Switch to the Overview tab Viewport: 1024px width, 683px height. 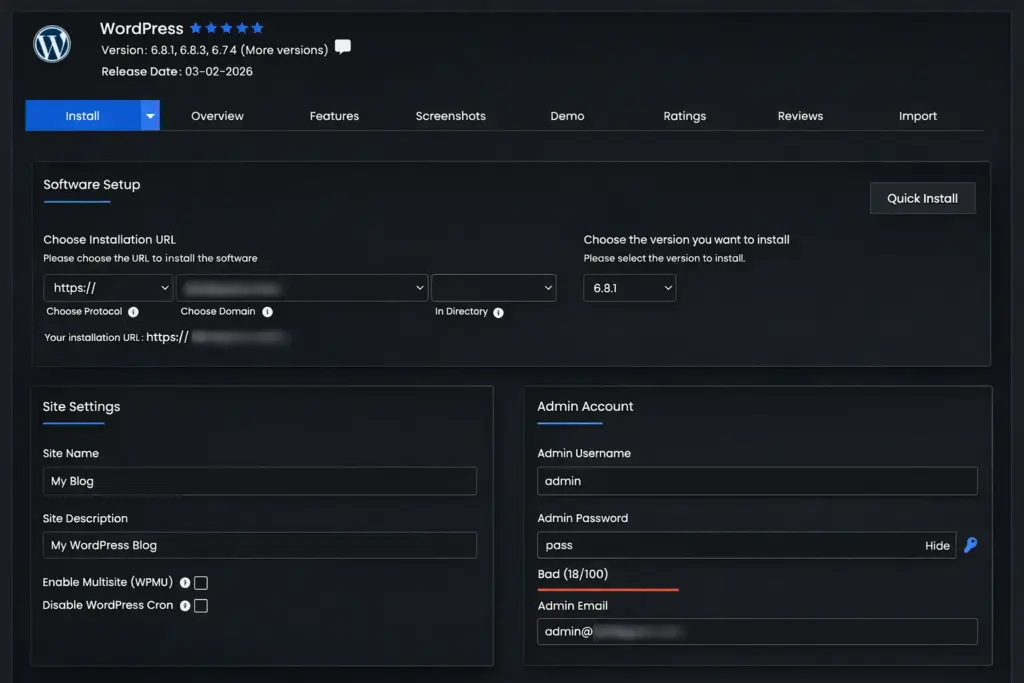[x=217, y=116]
